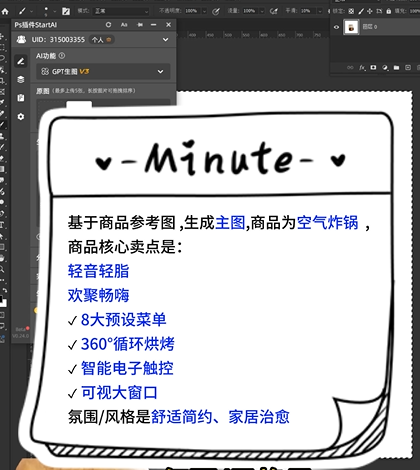The image size is (420, 470).
Task: Toggle lock all padlock icon
Action: coord(388,11)
